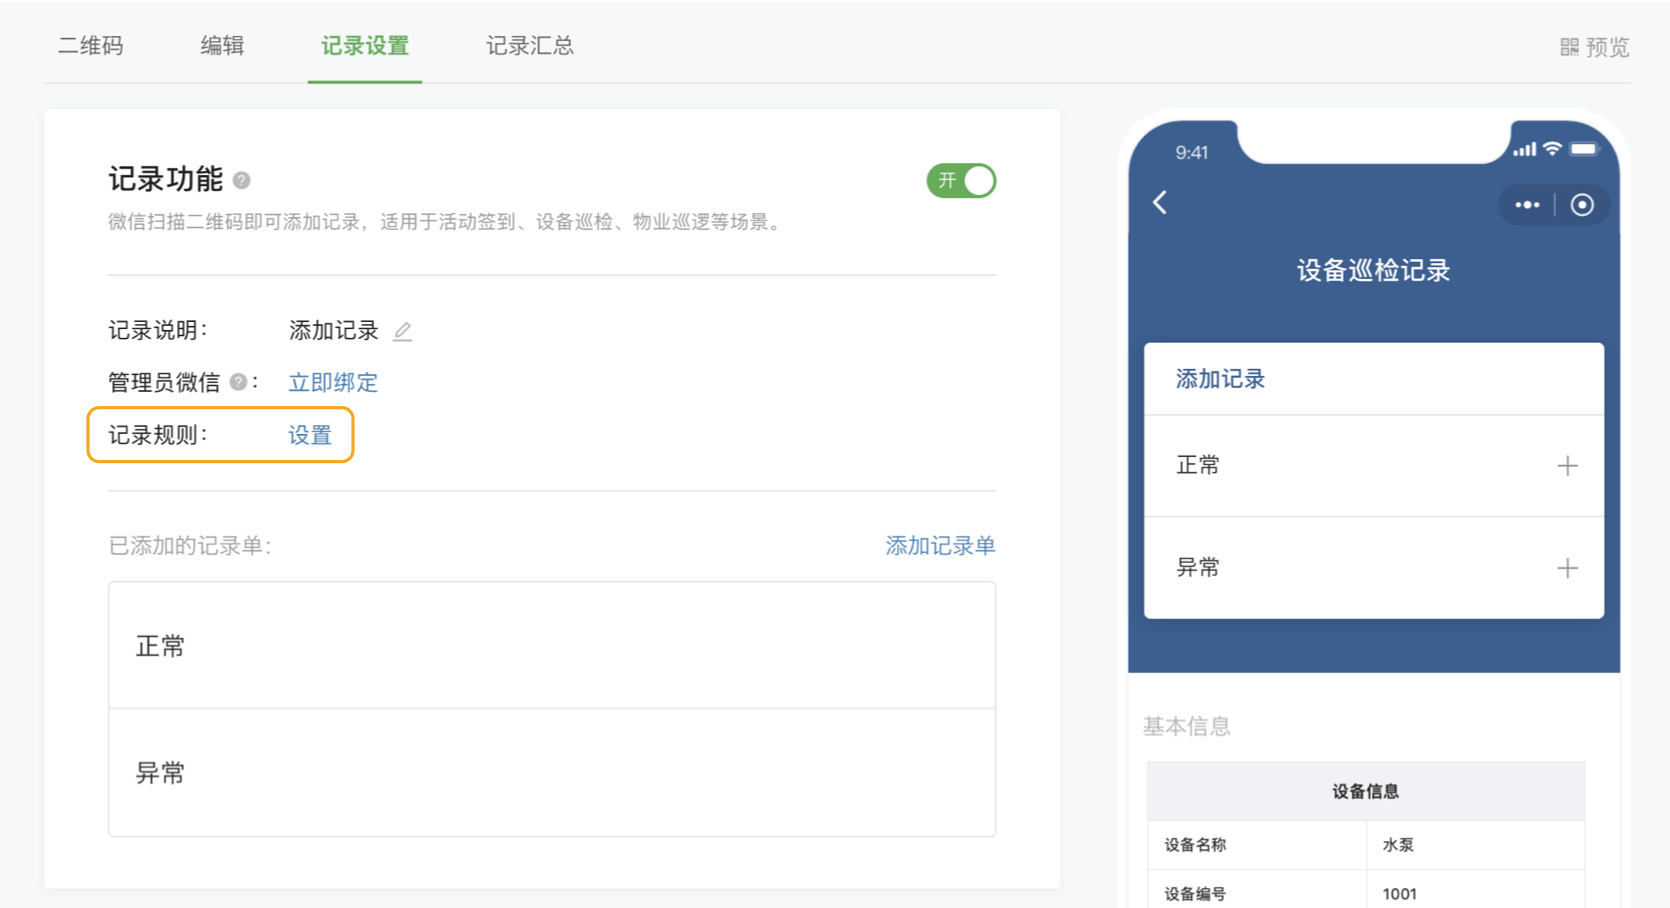Tap plus icon beside 正常 in preview
This screenshot has height=908, width=1670.
tap(1567, 466)
